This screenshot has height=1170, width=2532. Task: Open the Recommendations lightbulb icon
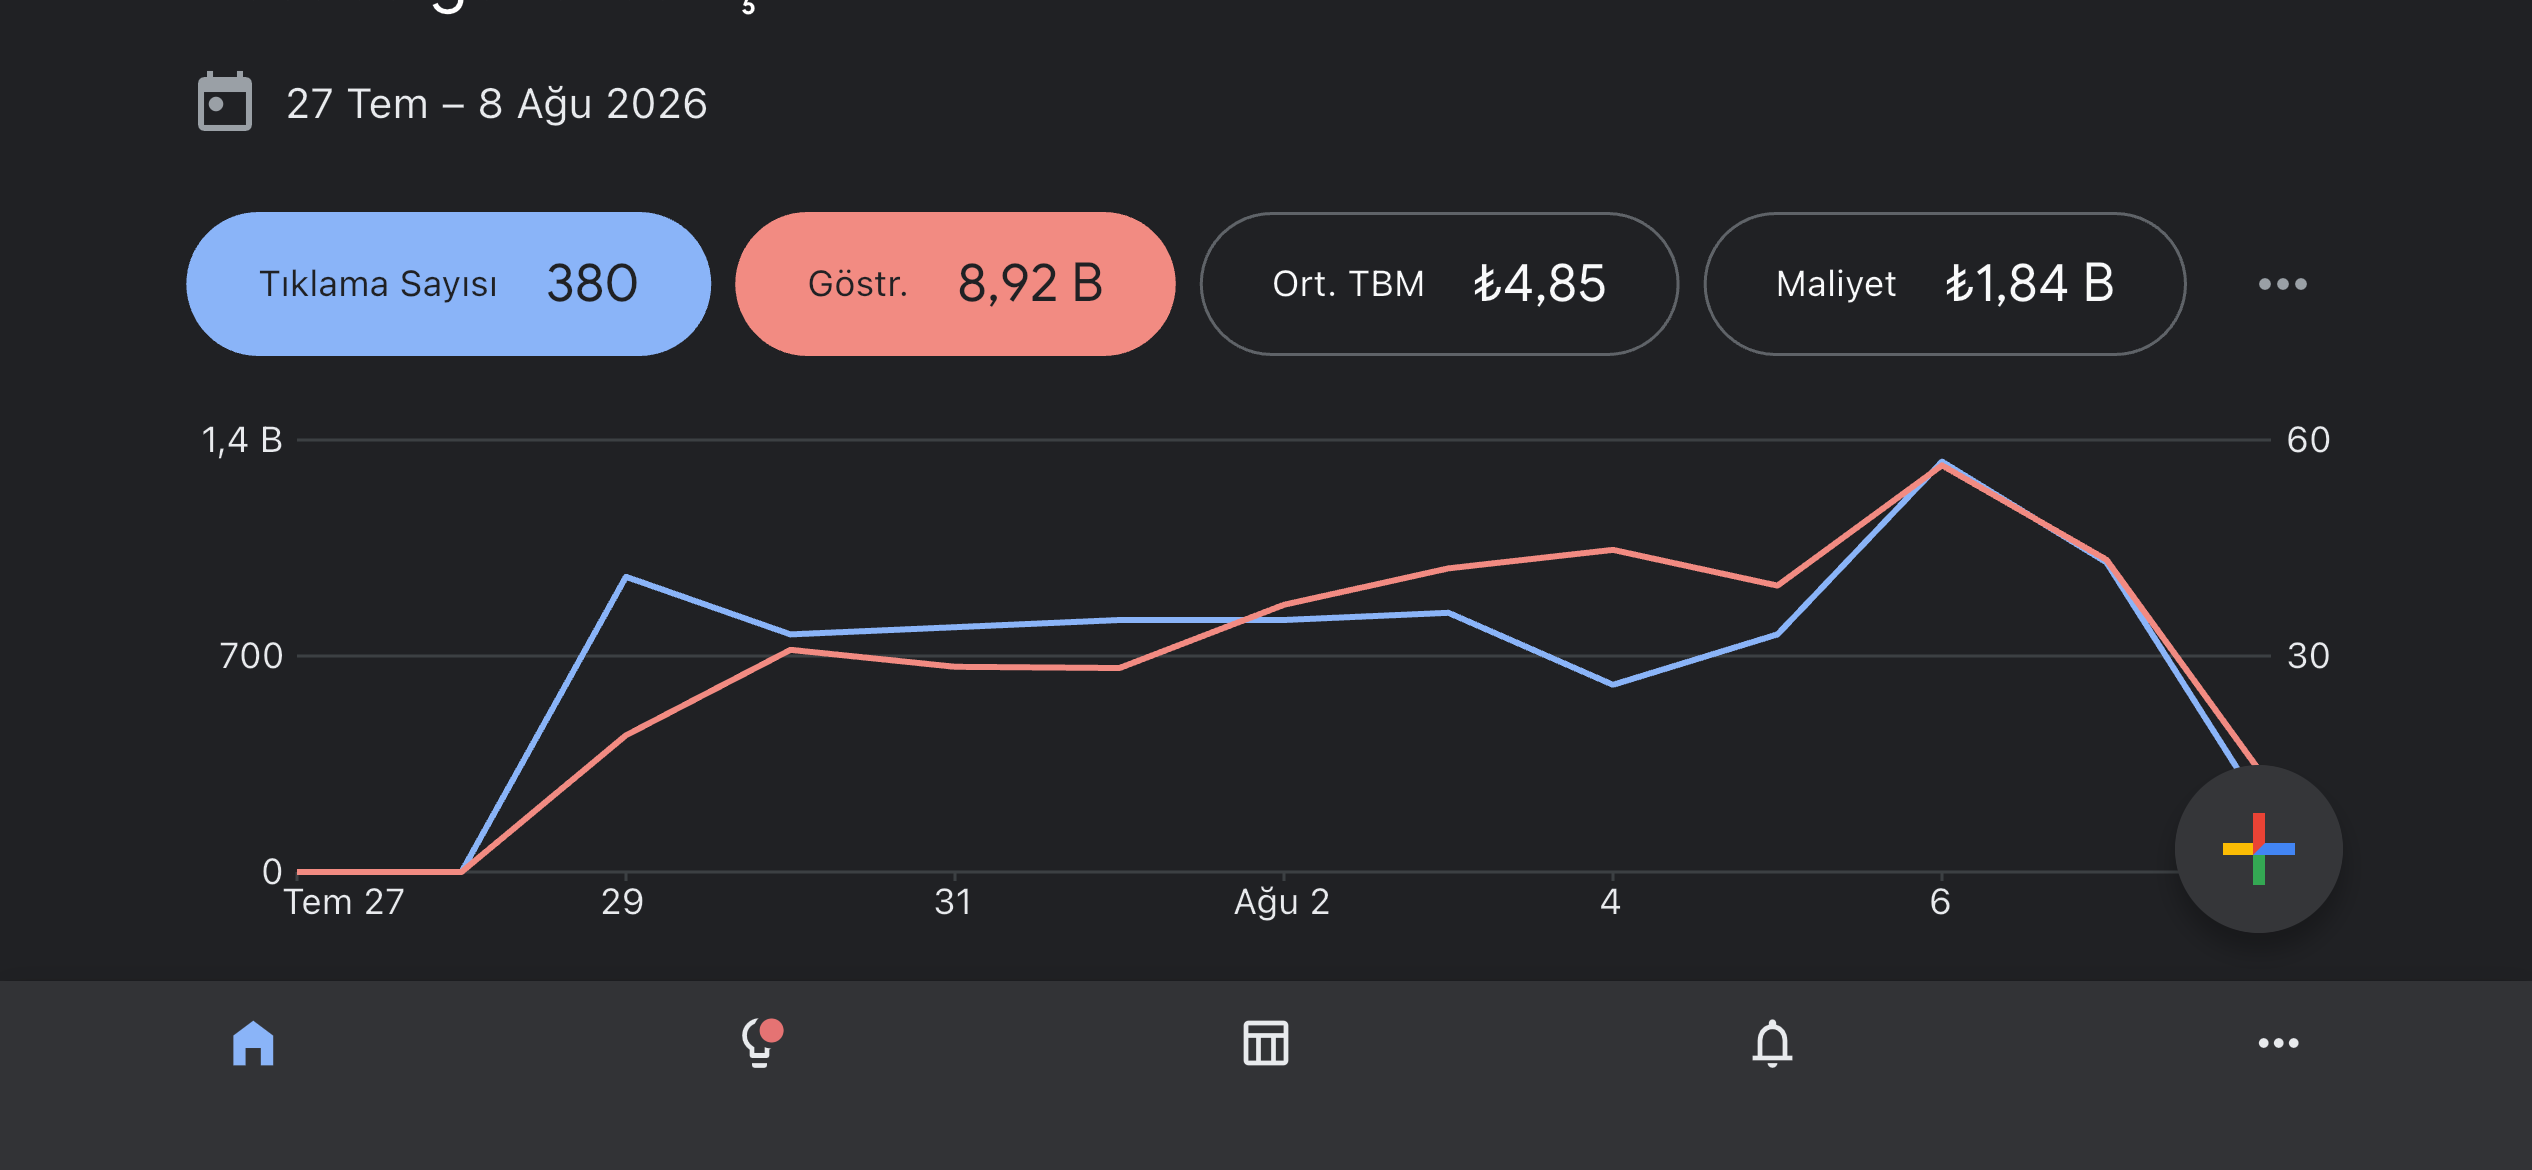point(761,1043)
